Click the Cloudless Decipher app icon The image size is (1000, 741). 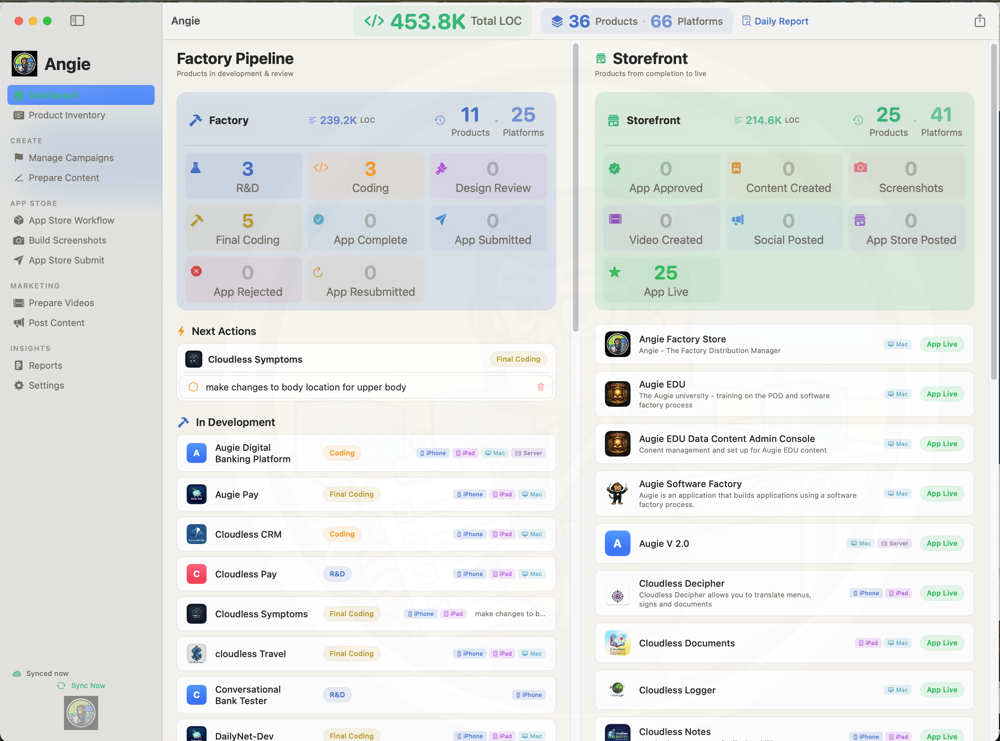coord(617,594)
